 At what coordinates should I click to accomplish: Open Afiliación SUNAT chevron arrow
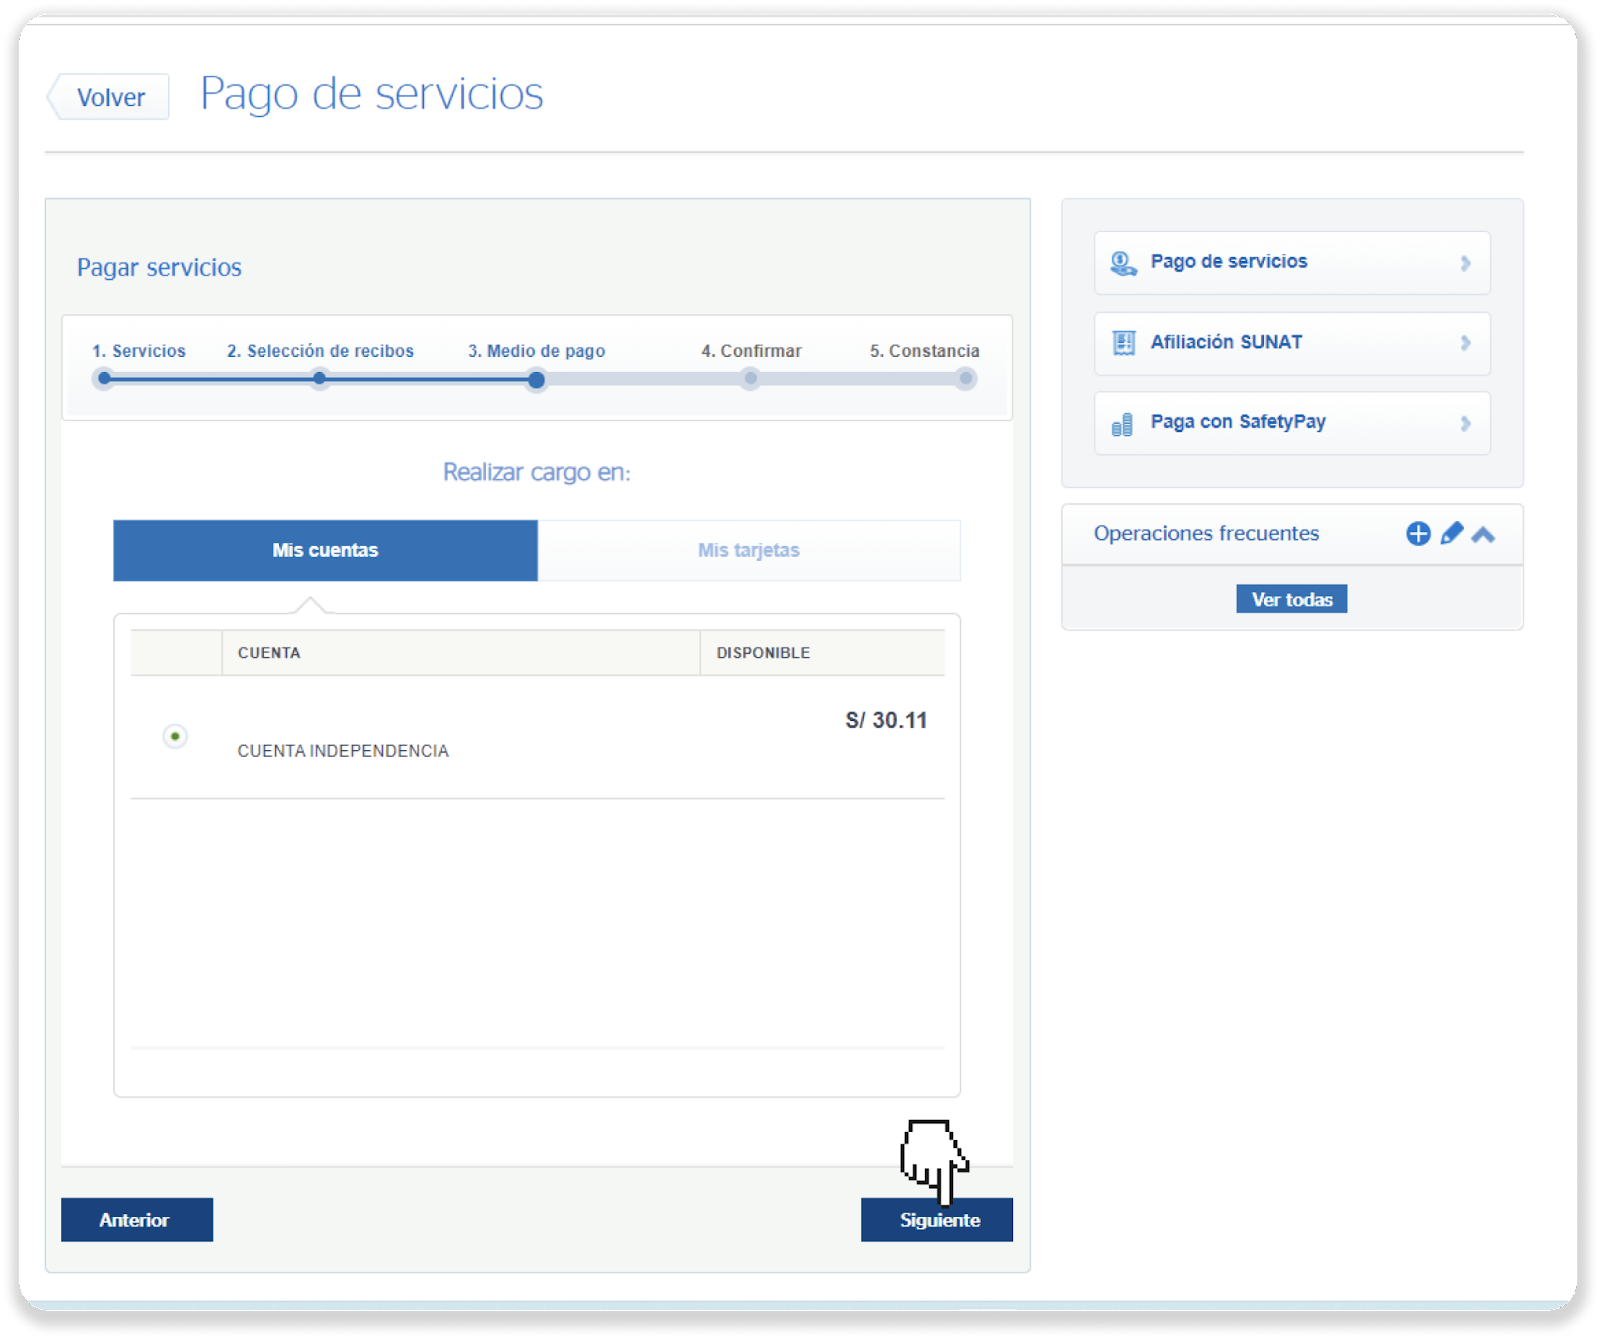pos(1465,343)
